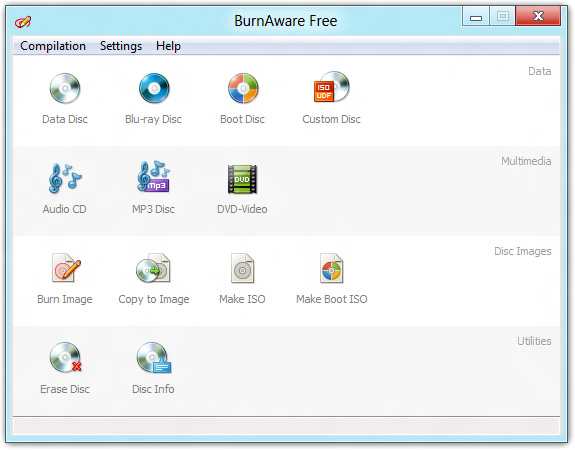Select the Blu-ray Disc icon
This screenshot has width=575, height=450.
point(154,99)
